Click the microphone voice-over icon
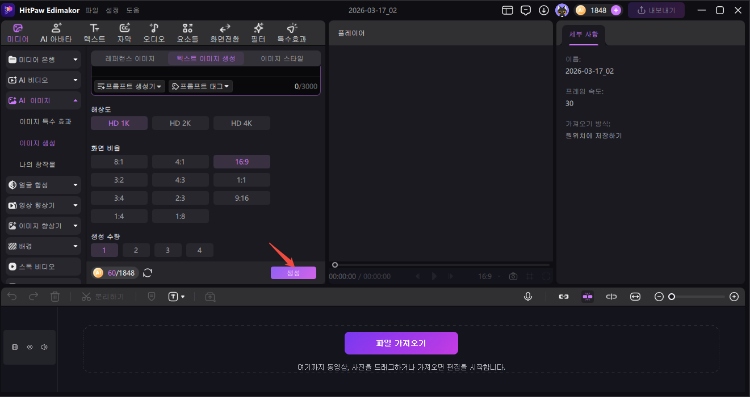750x397 pixels. coord(528,297)
